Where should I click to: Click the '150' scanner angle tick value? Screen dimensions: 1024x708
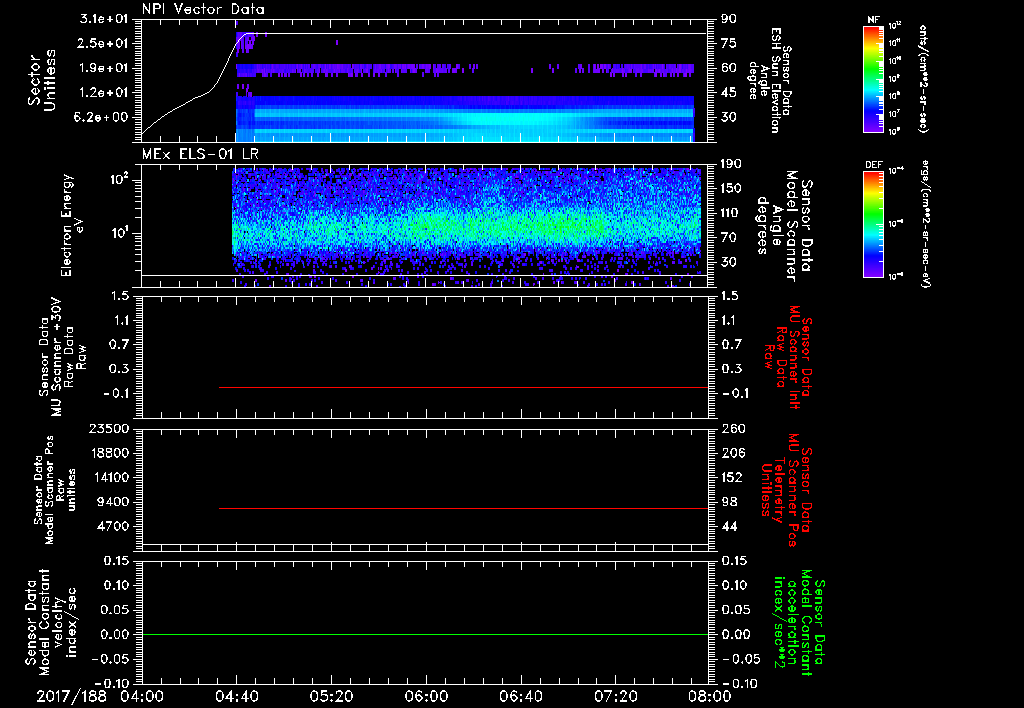pyautogui.click(x=731, y=189)
